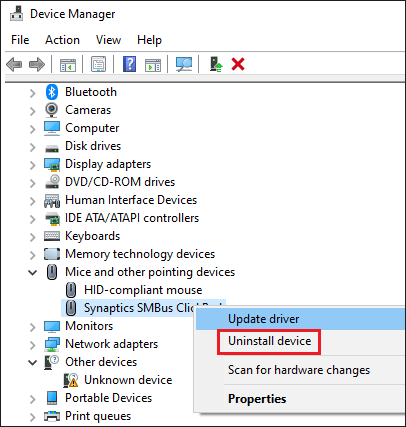Select Update driver in context menu
406x427 pixels.
263,319
